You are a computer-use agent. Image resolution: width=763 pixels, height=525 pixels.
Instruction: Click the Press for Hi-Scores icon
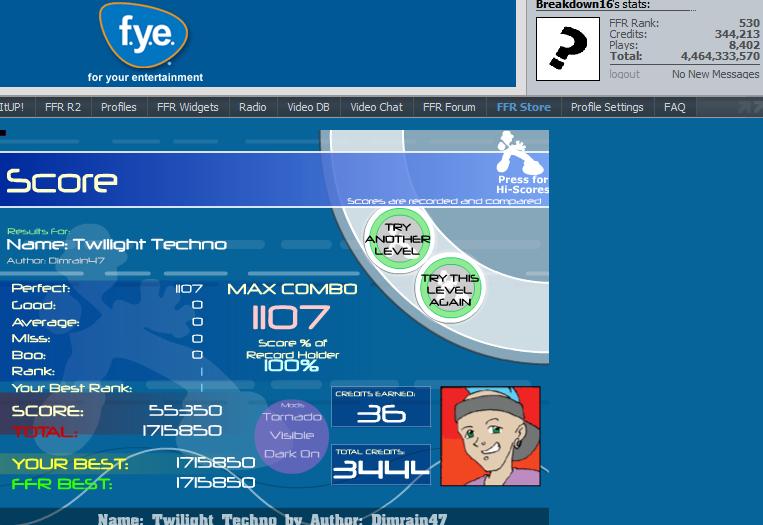coord(522,163)
